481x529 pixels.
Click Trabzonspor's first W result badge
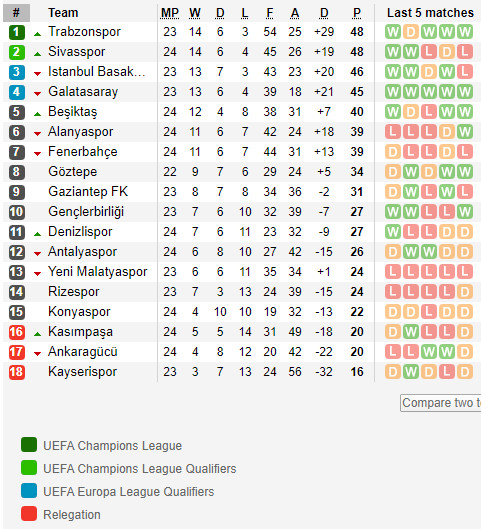click(x=393, y=32)
